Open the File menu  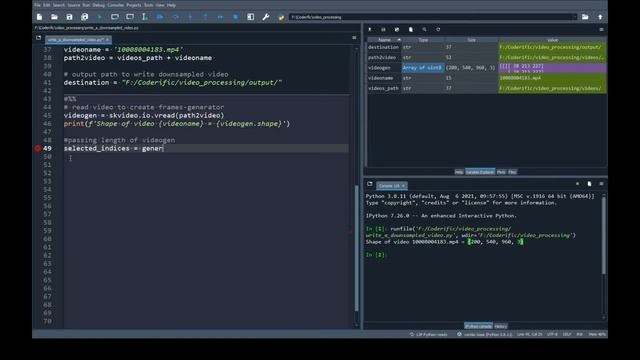[x=37, y=5]
